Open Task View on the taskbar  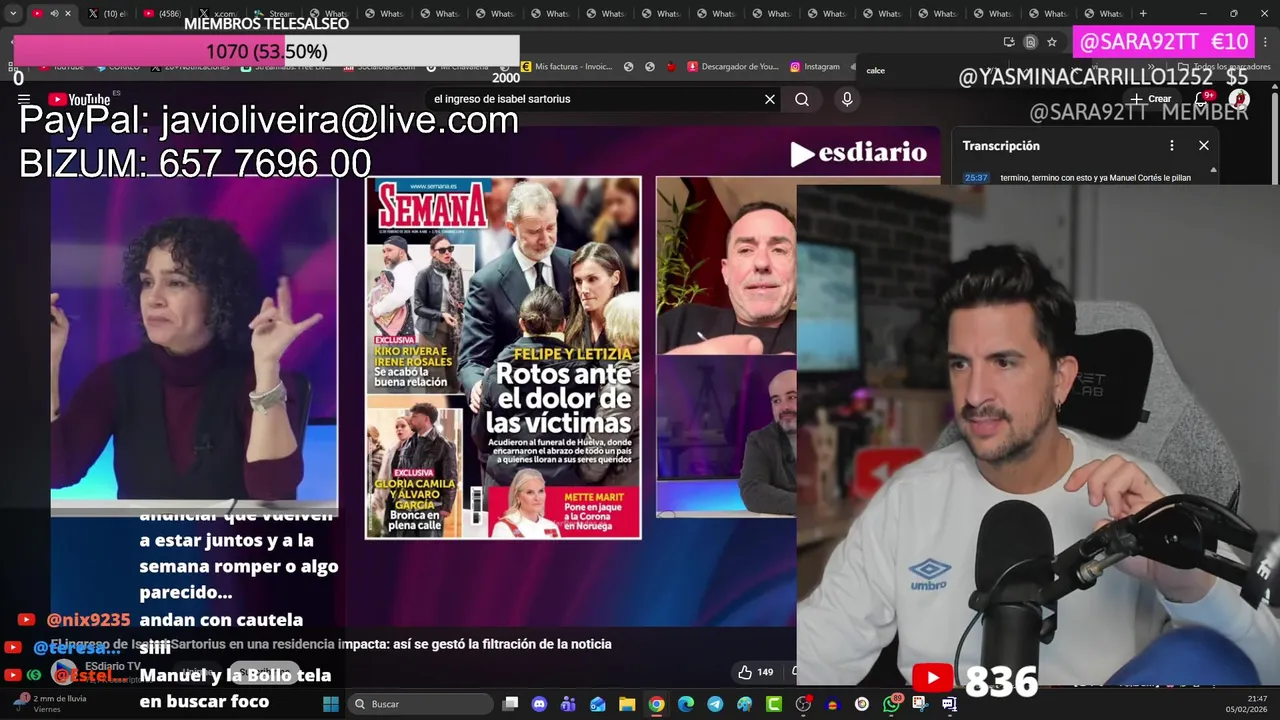[x=510, y=704]
